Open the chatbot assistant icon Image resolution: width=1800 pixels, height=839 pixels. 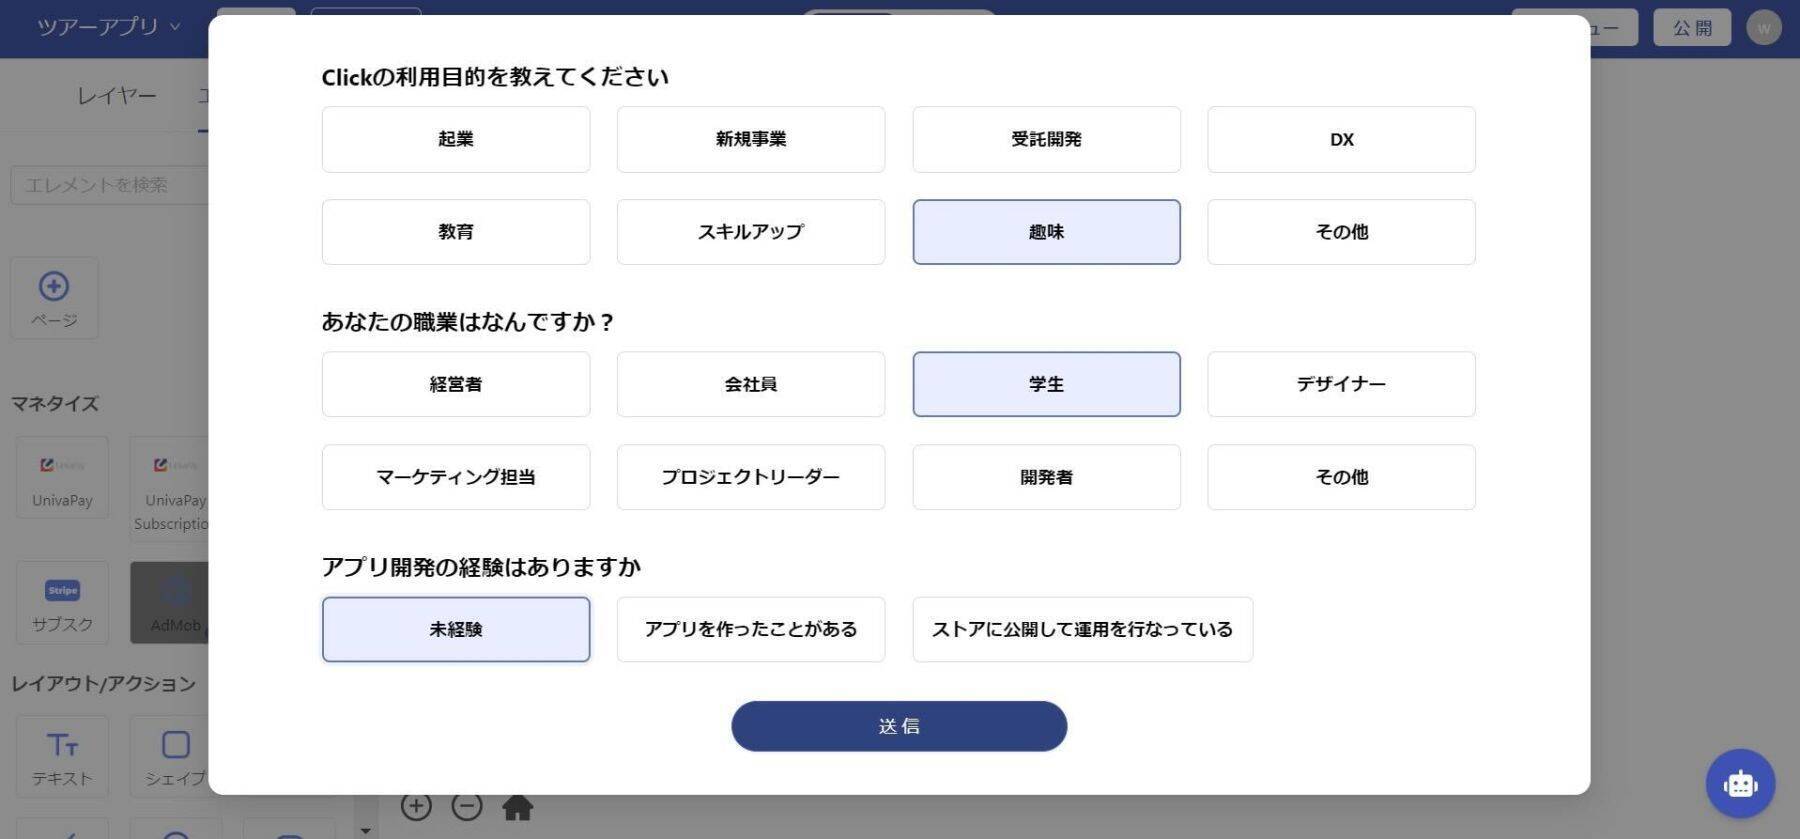(x=1739, y=783)
